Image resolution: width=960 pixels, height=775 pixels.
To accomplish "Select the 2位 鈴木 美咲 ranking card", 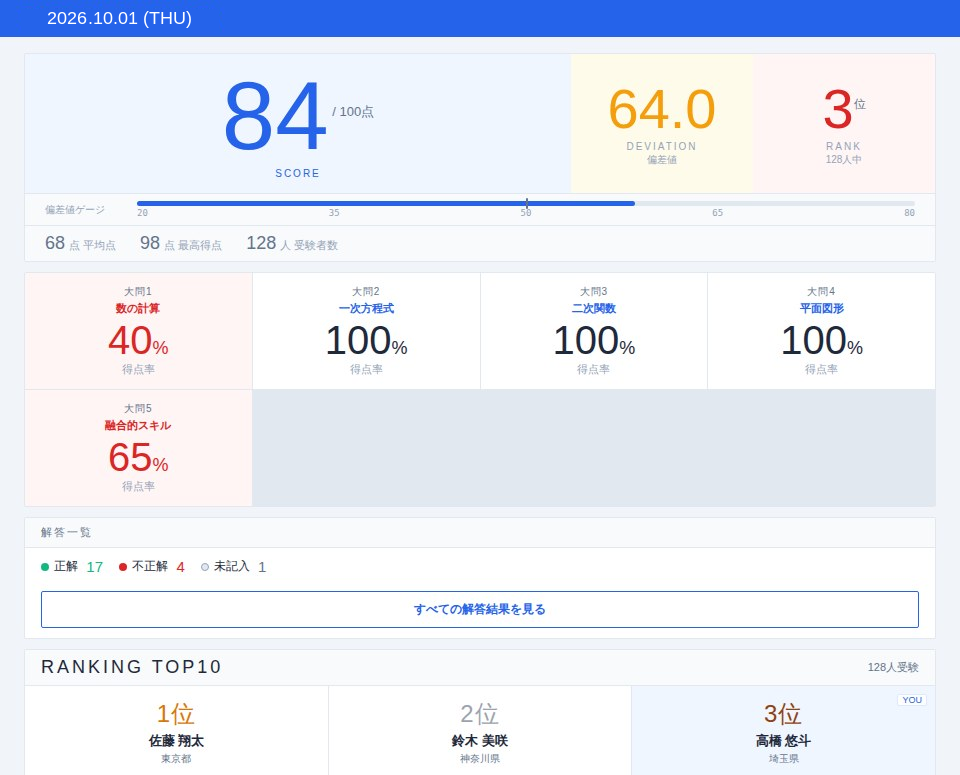I will point(479,730).
